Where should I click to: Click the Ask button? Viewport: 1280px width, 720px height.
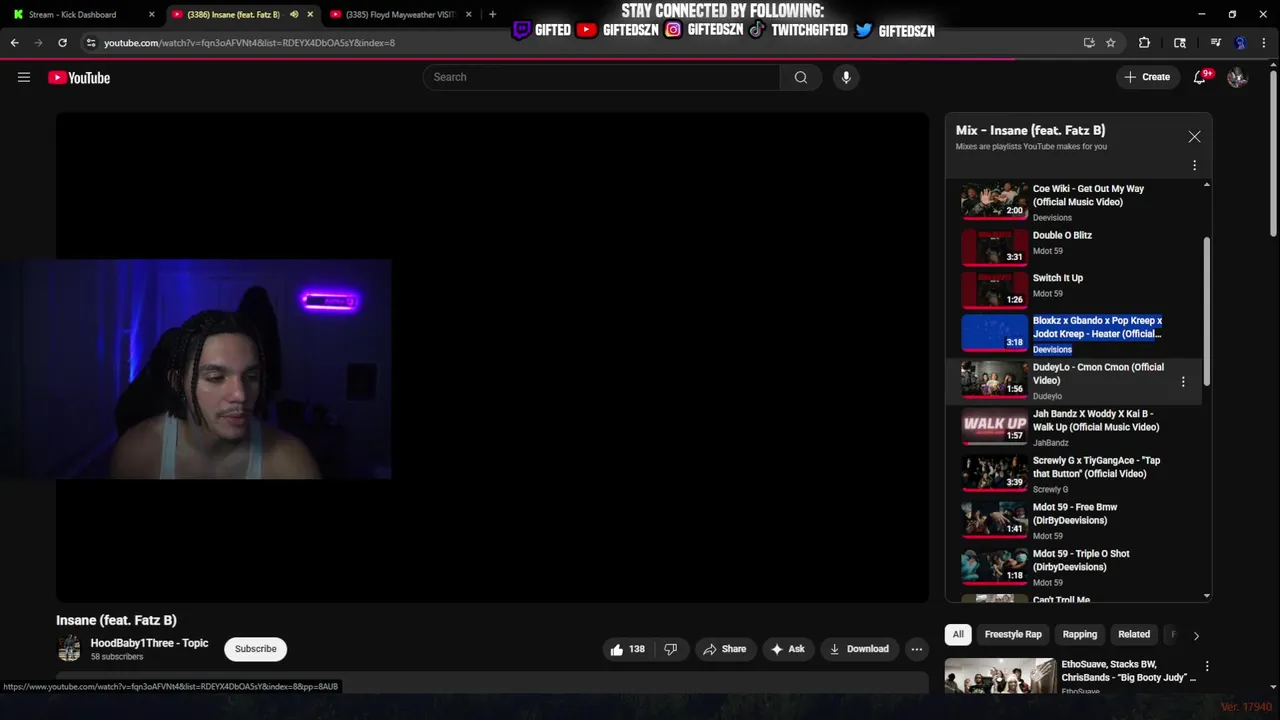click(787, 649)
